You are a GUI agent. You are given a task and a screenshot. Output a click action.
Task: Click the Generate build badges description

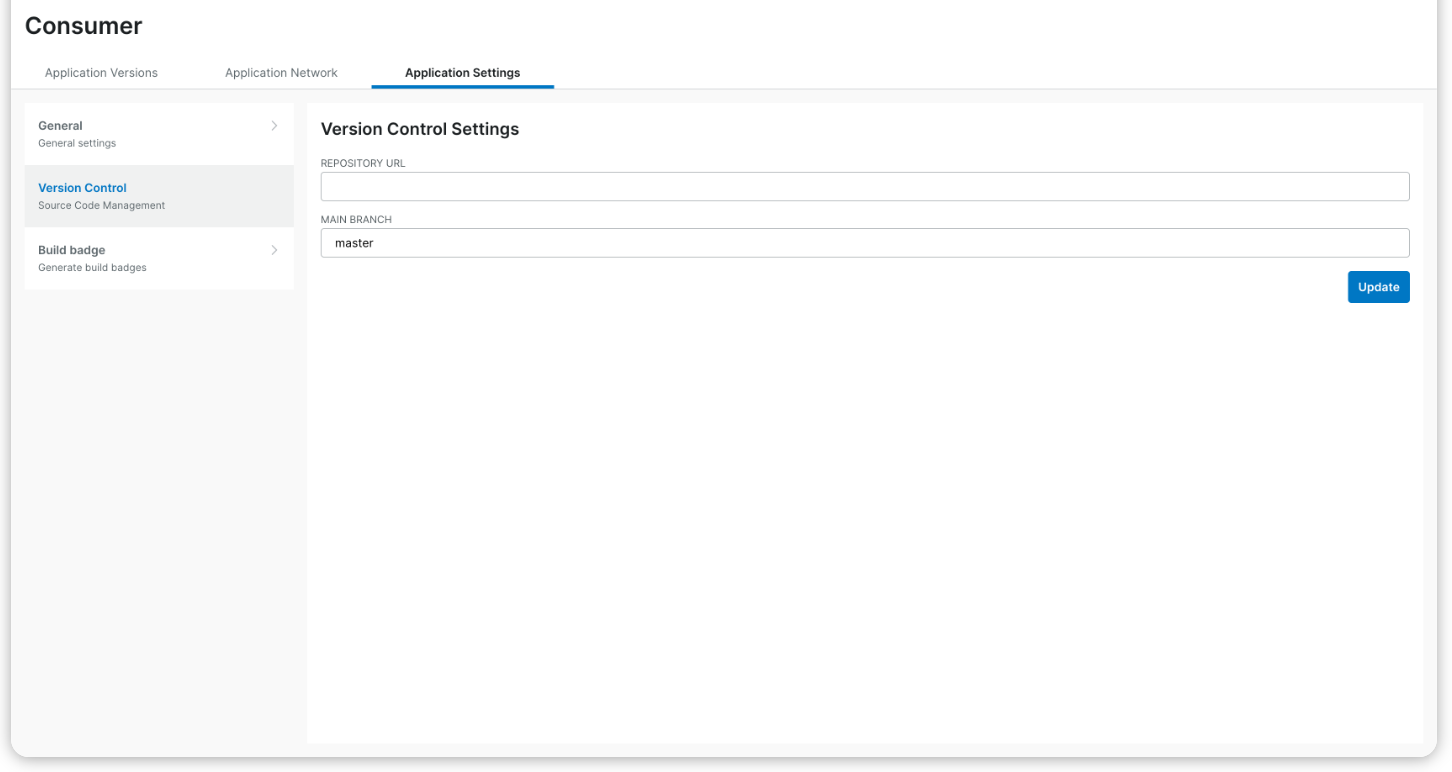(x=92, y=267)
